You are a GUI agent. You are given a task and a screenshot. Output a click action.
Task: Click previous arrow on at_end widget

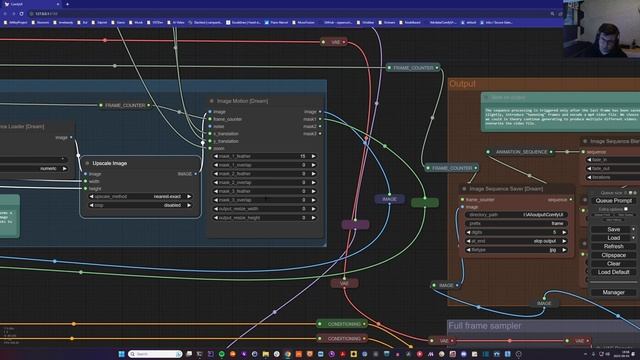pos(468,241)
